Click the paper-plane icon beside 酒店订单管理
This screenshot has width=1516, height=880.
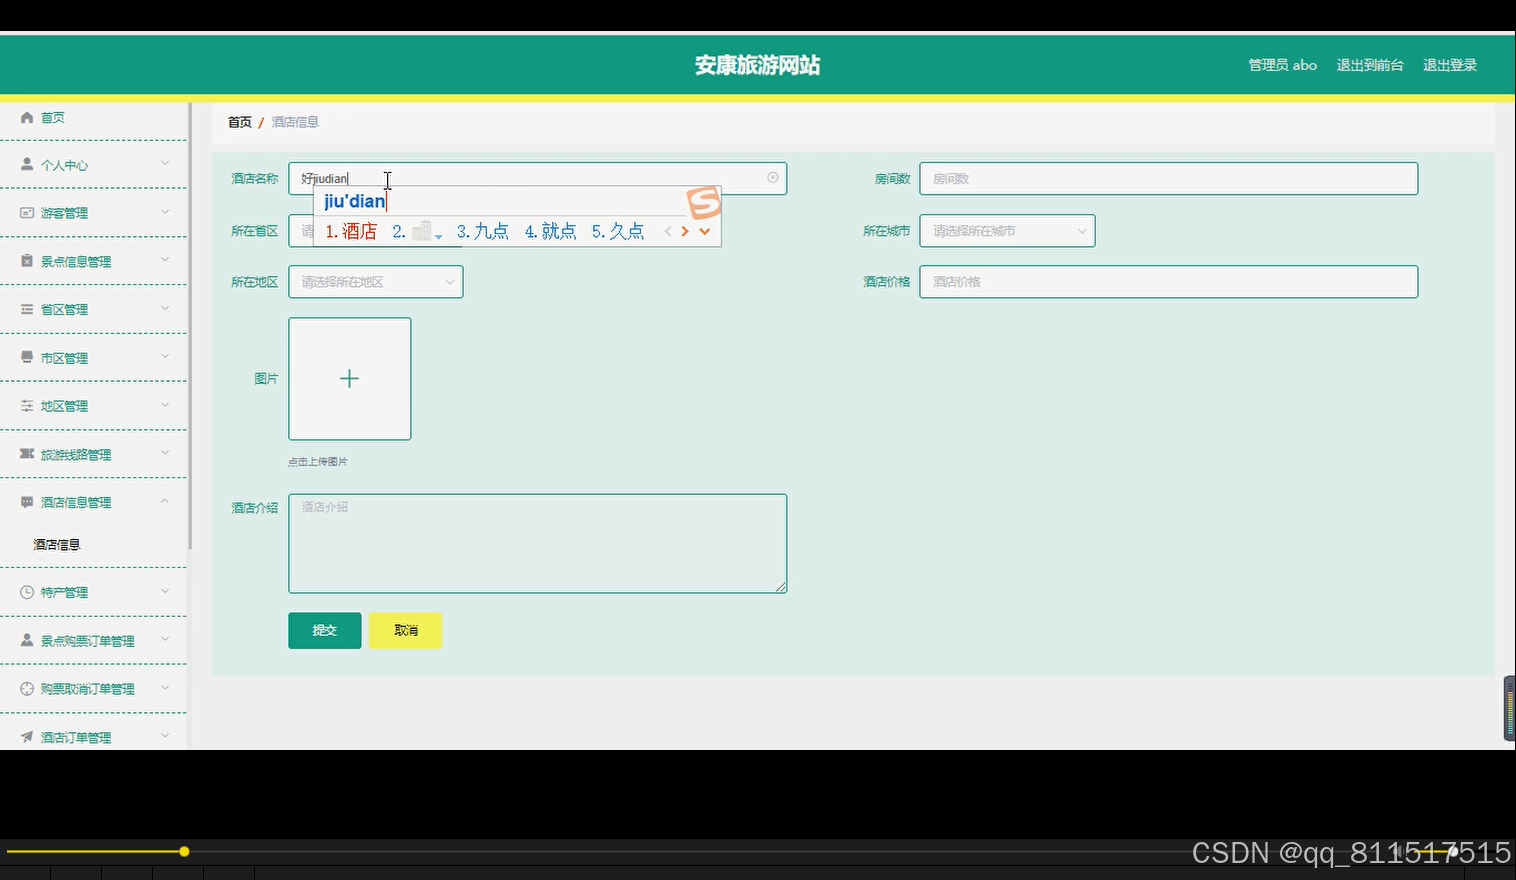coord(27,736)
